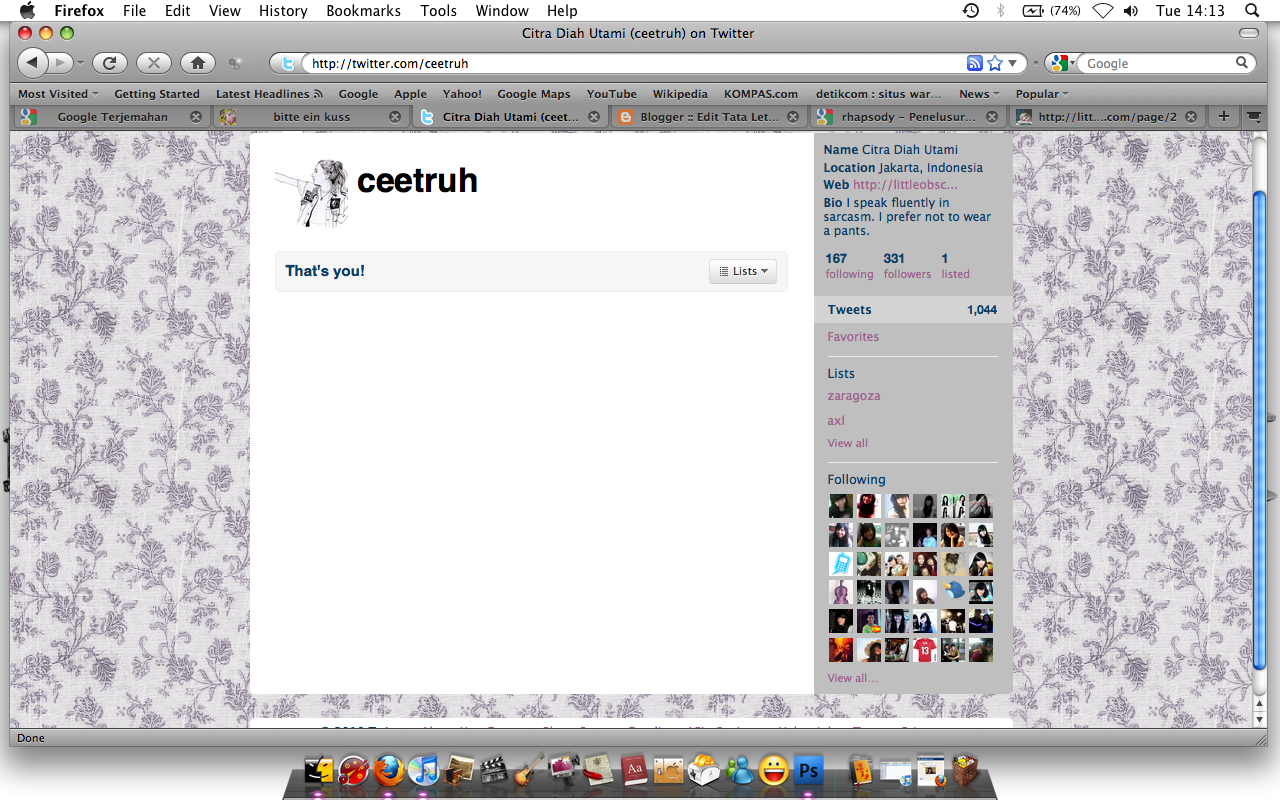Open the address bar history dropdown arrow

pyautogui.click(x=1012, y=63)
